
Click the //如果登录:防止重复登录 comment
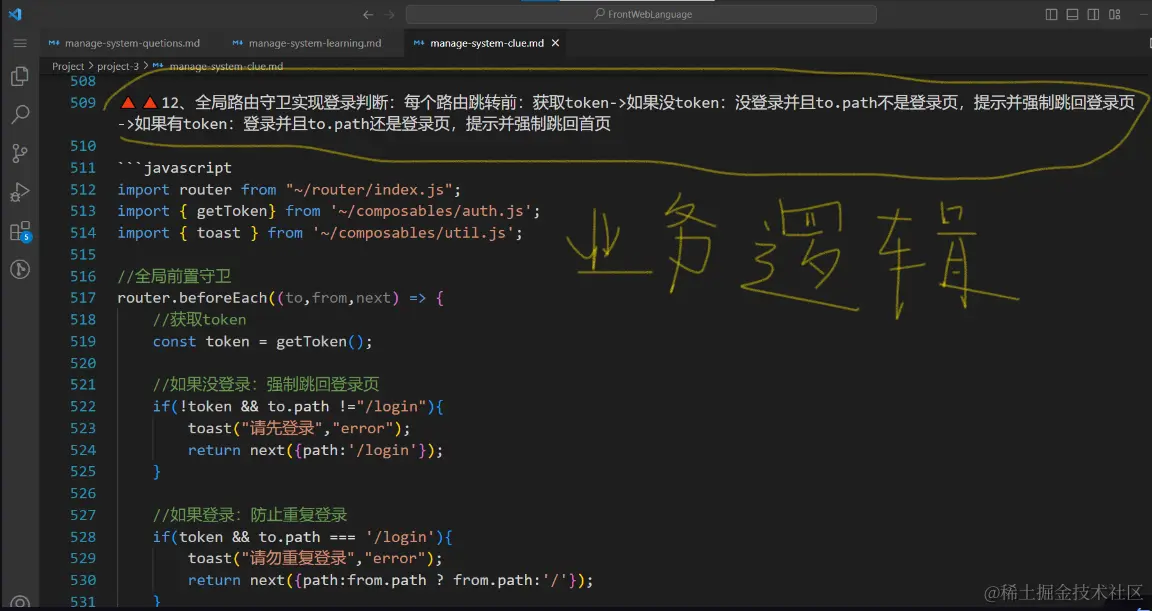click(250, 515)
